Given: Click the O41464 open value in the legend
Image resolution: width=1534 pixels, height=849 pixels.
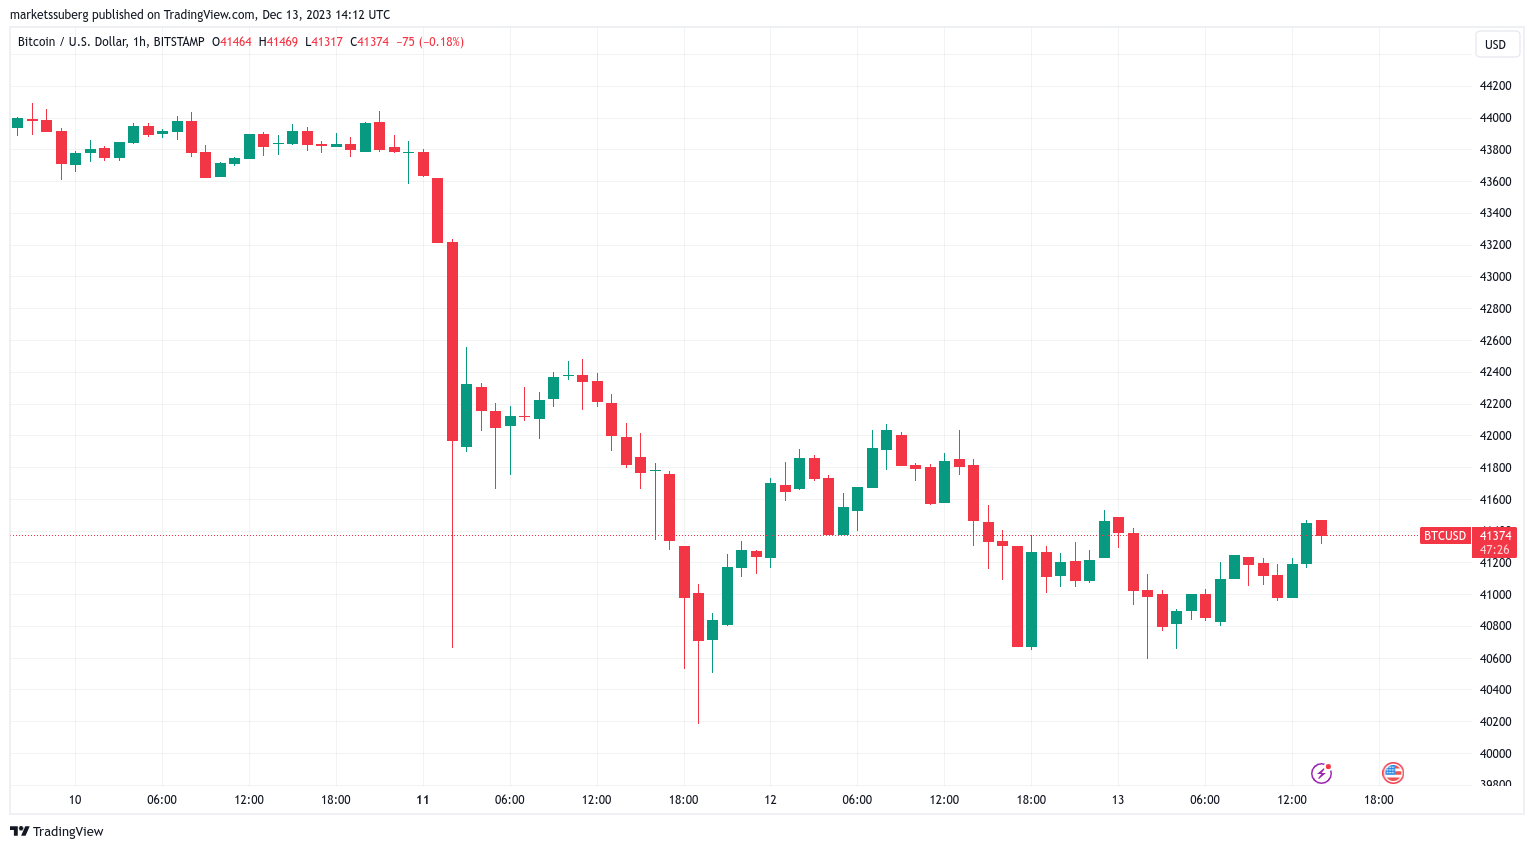Looking at the screenshot, I should pyautogui.click(x=232, y=42).
